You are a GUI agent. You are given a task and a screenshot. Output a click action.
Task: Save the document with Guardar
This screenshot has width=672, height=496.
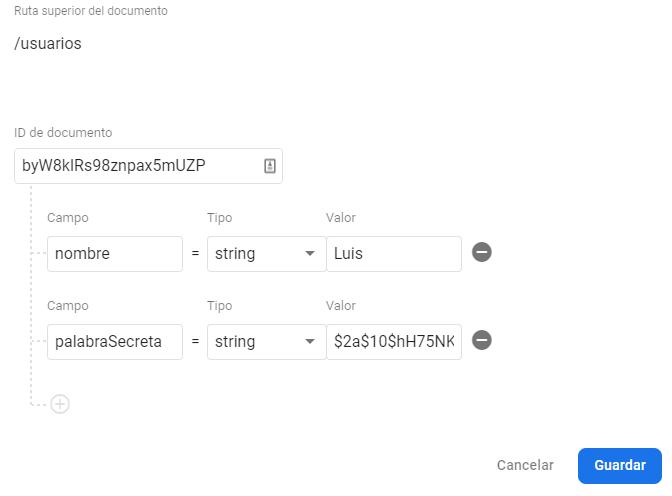coord(619,465)
